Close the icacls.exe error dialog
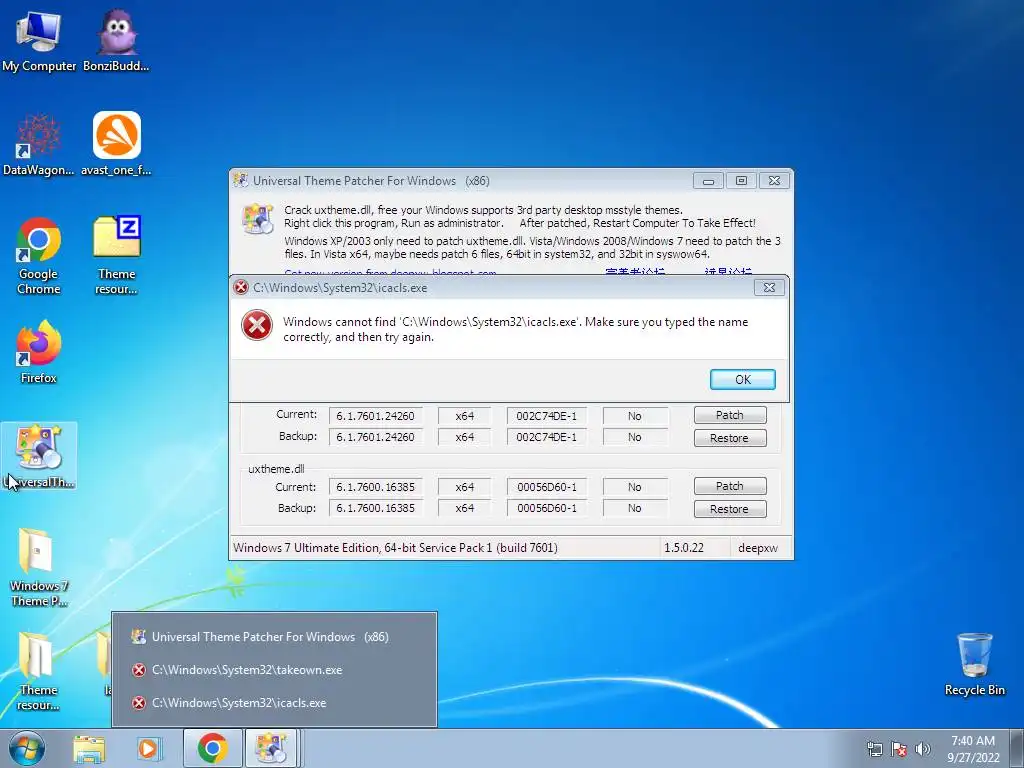Screen dimensions: 1024x768 tap(769, 287)
